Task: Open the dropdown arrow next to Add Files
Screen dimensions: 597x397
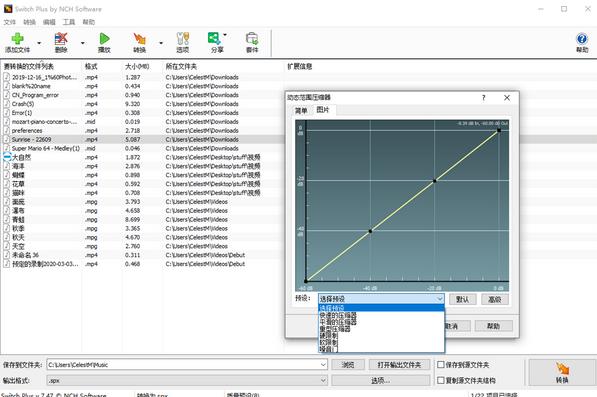Action: [x=39, y=43]
